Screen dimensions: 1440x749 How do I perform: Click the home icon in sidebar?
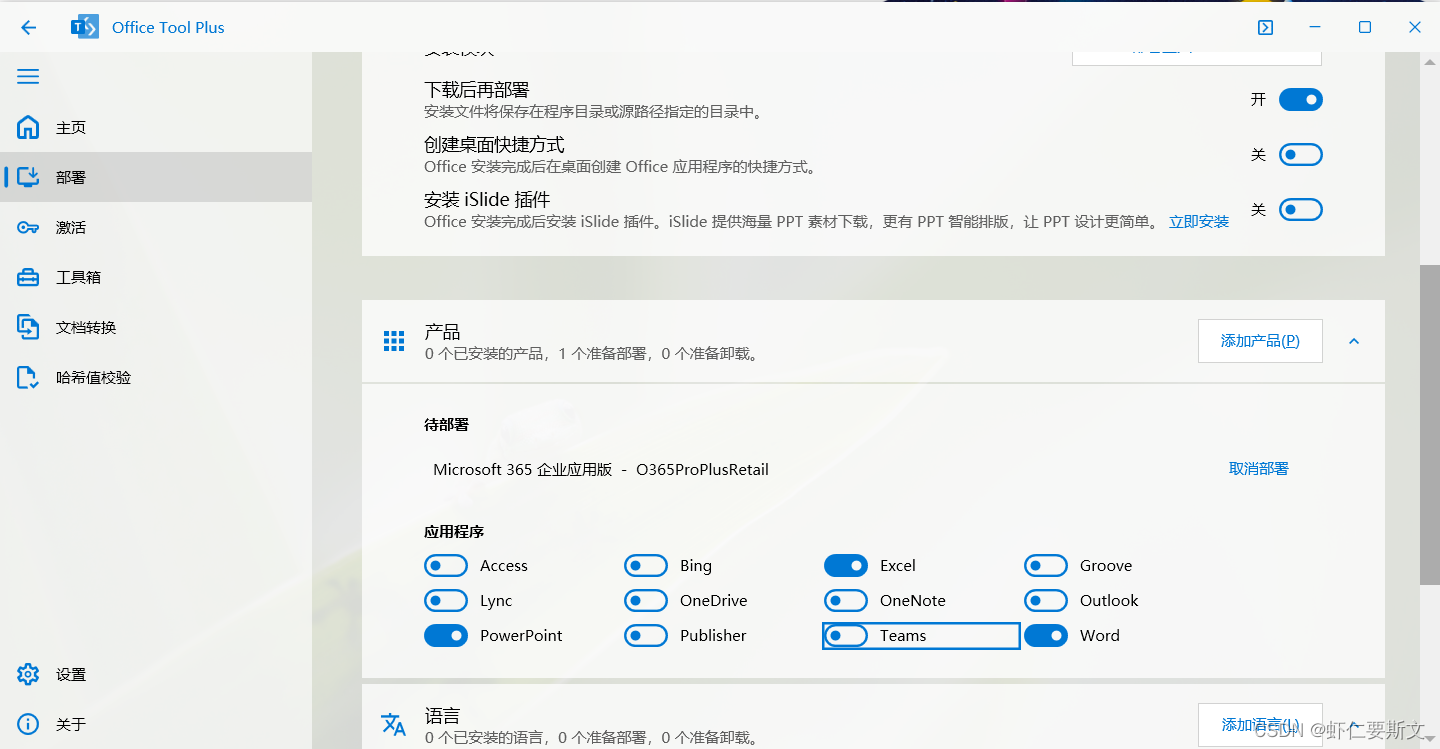[28, 127]
